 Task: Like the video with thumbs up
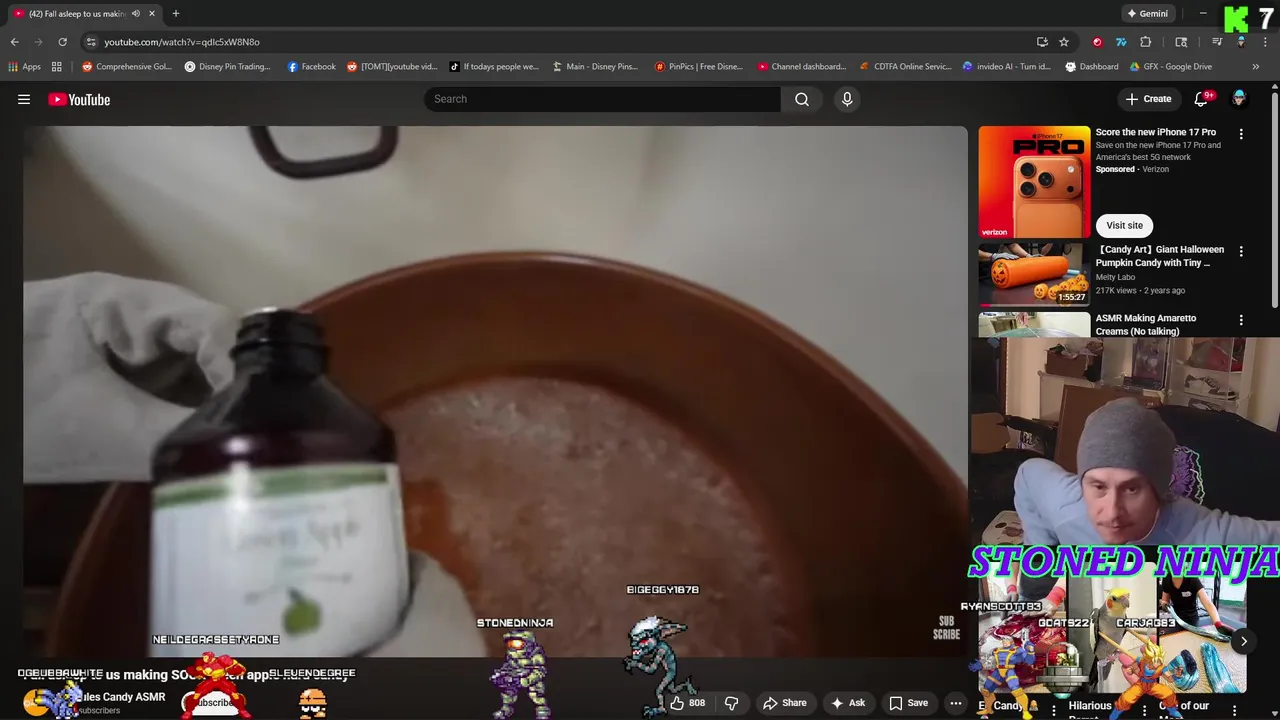pos(687,703)
